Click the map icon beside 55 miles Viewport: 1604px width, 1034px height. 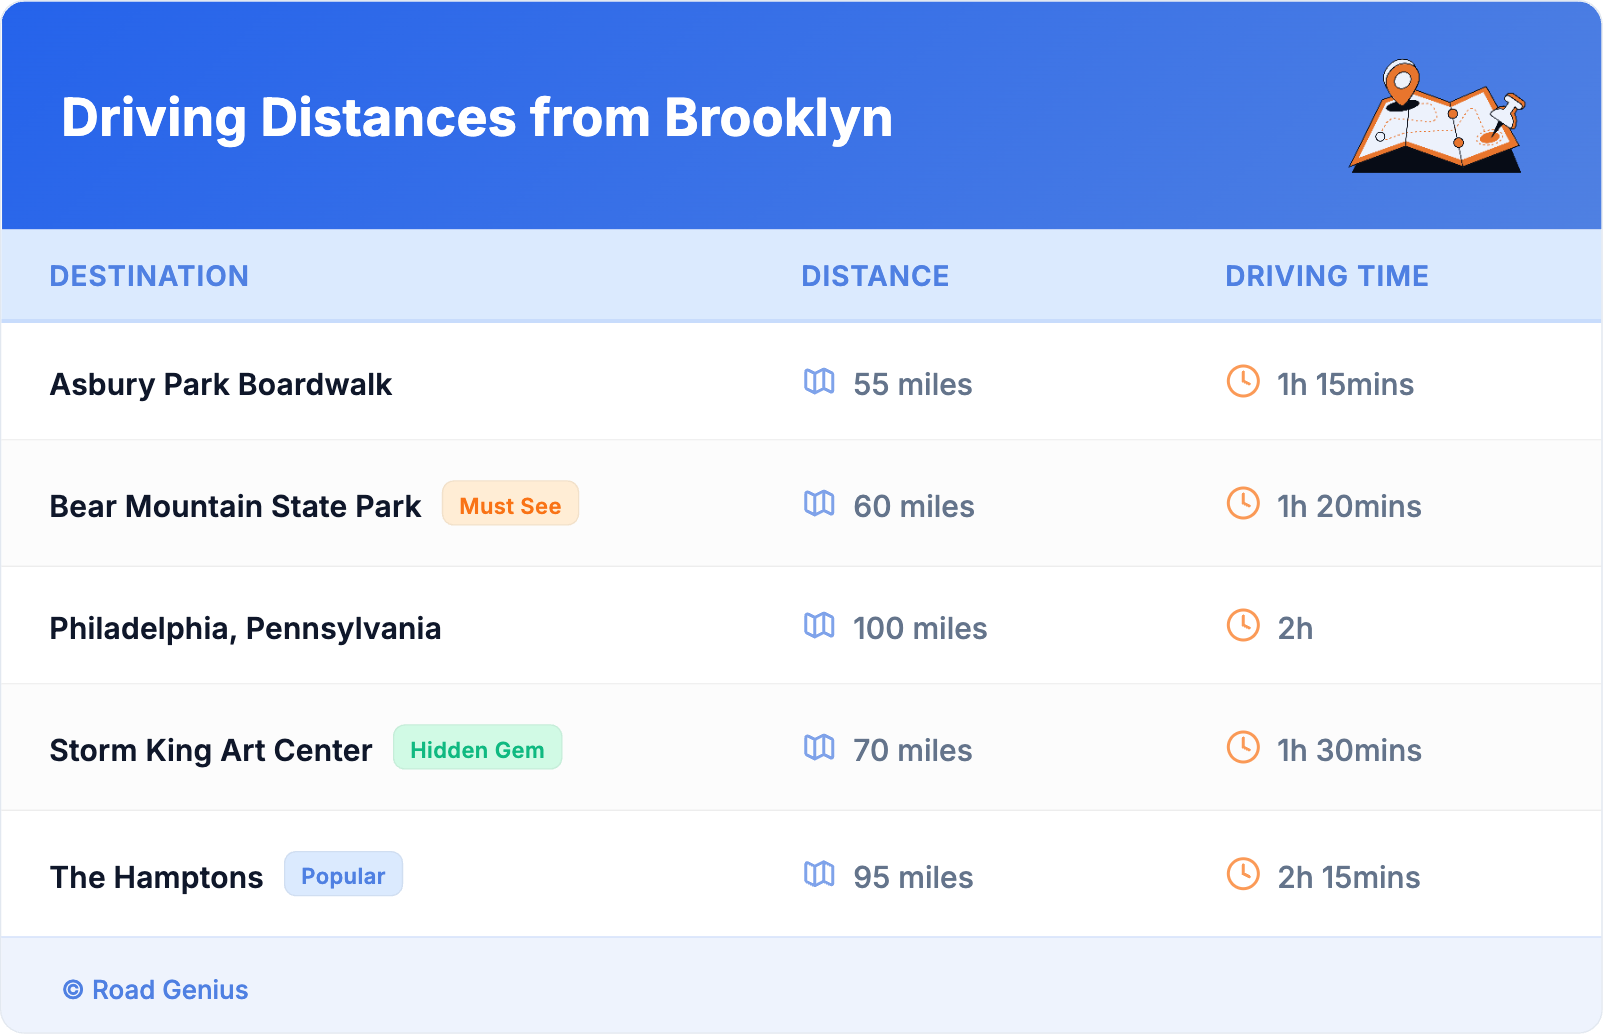(819, 381)
